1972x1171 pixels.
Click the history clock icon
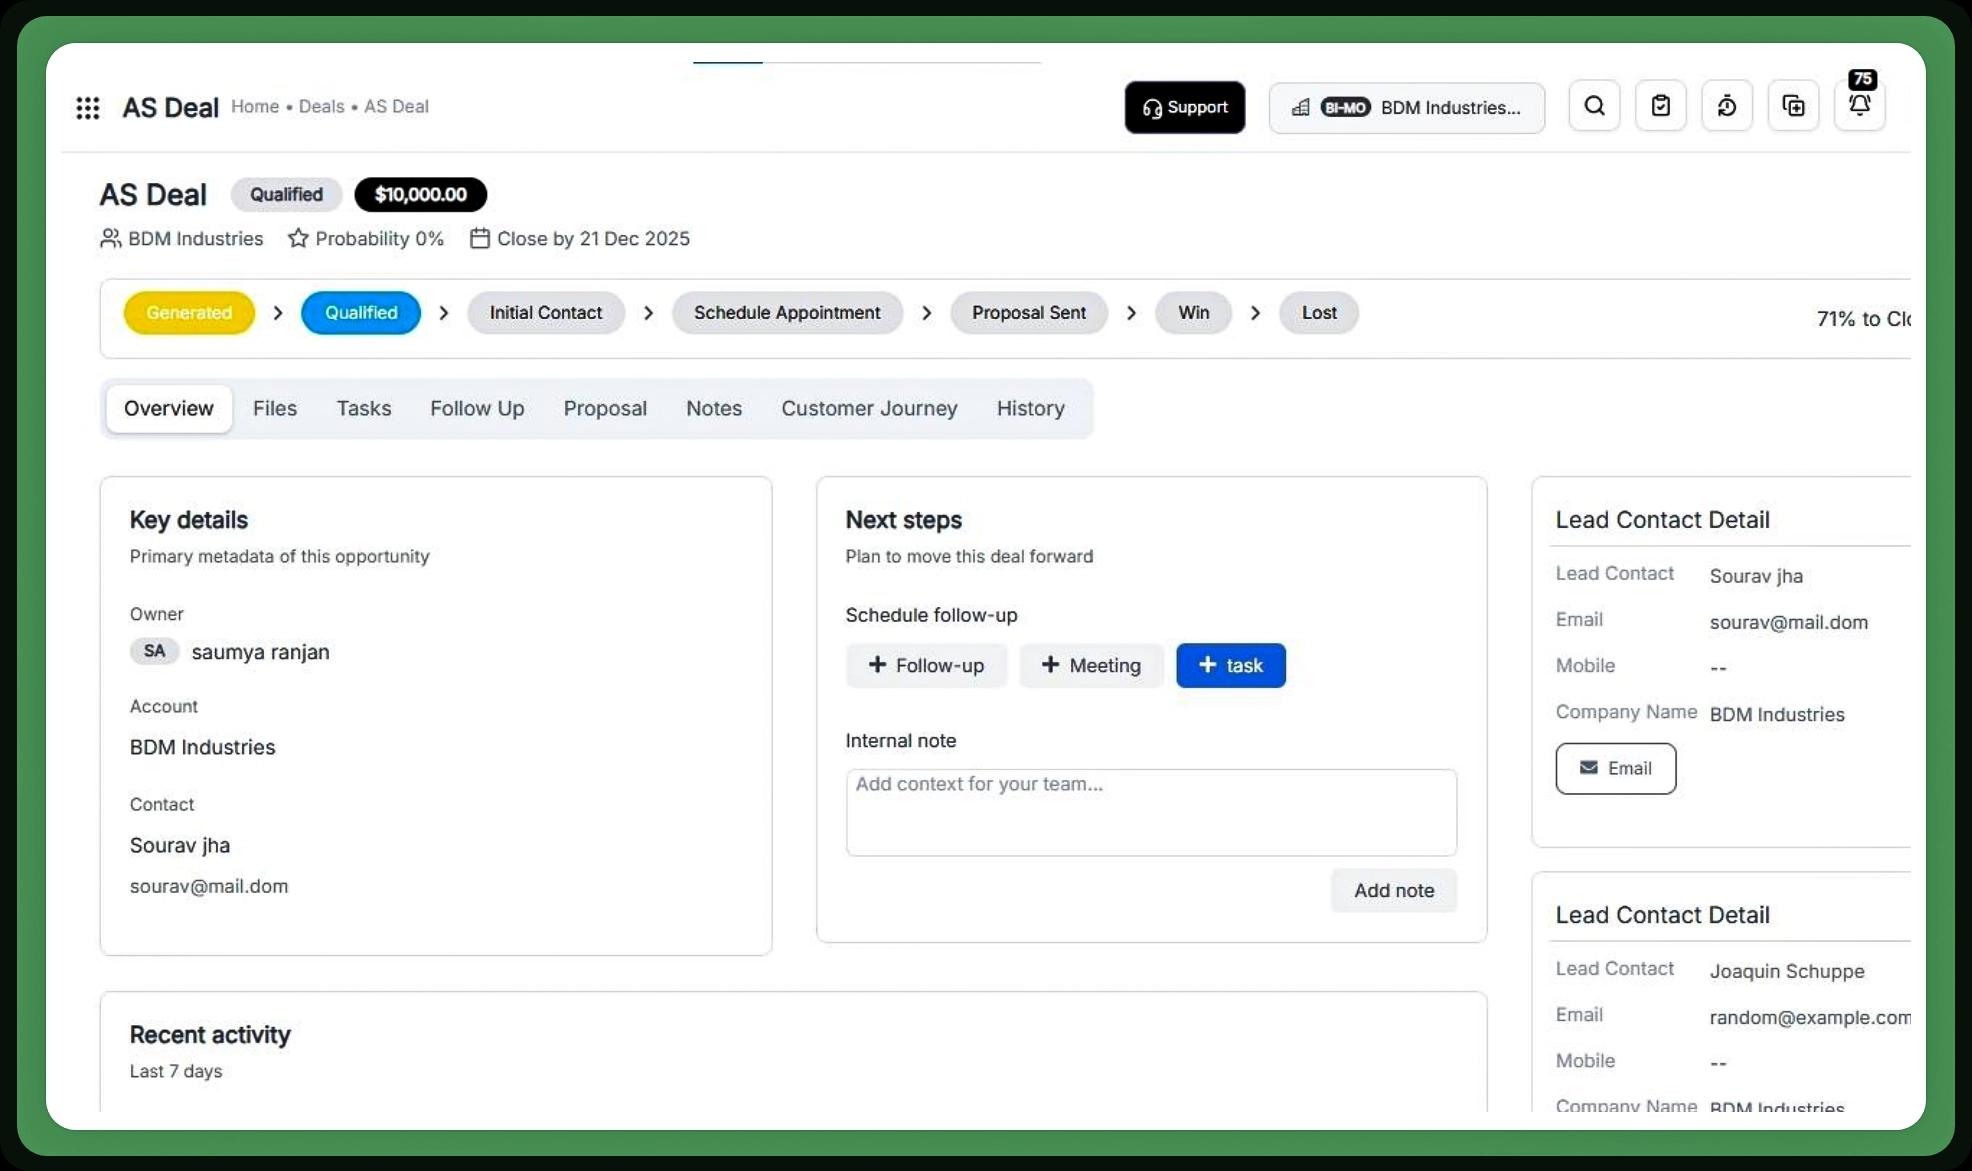click(x=1727, y=106)
